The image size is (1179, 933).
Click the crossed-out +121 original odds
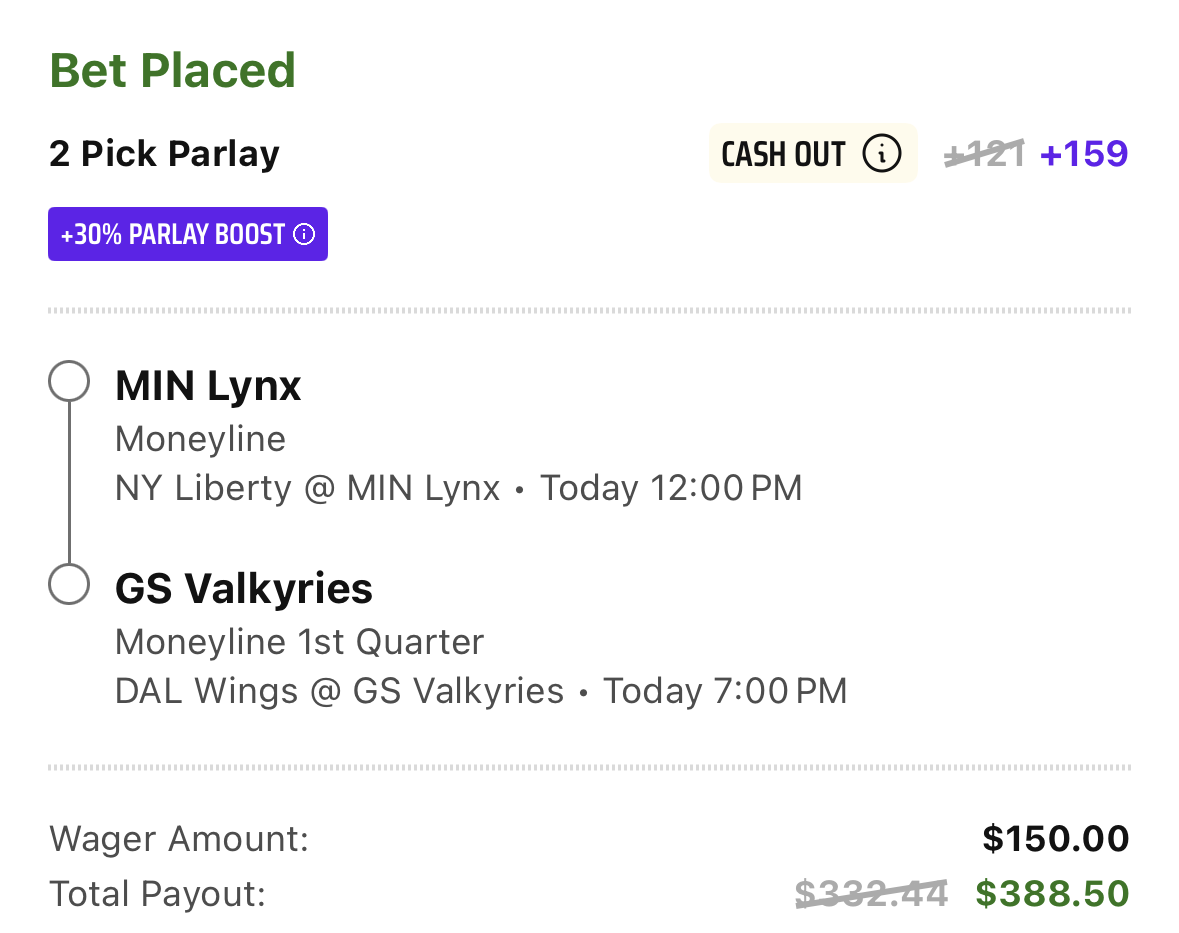(x=984, y=153)
